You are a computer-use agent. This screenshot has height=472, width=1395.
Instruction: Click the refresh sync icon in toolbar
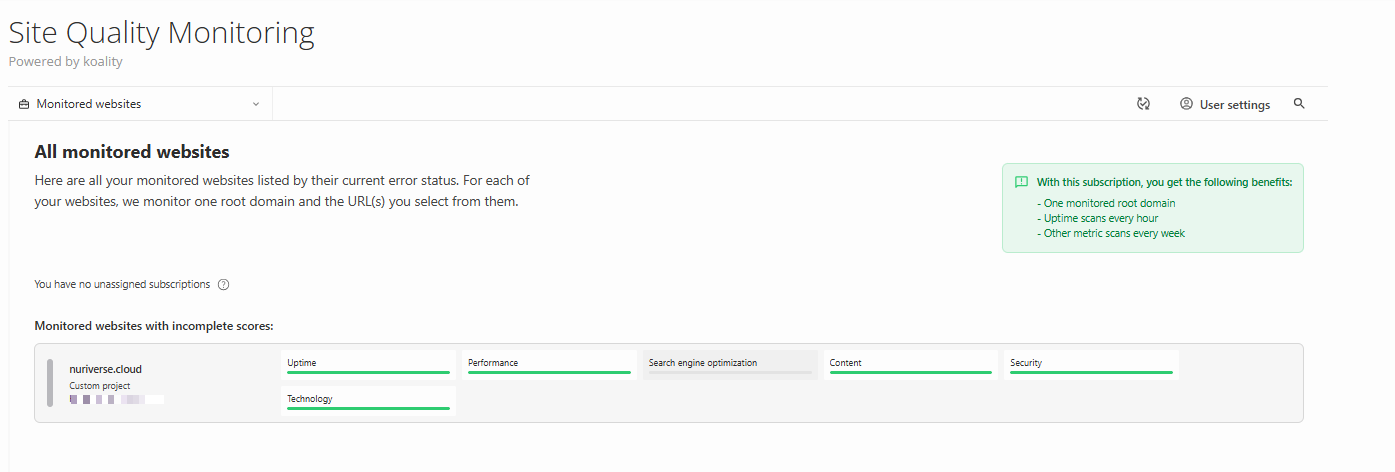1143,104
